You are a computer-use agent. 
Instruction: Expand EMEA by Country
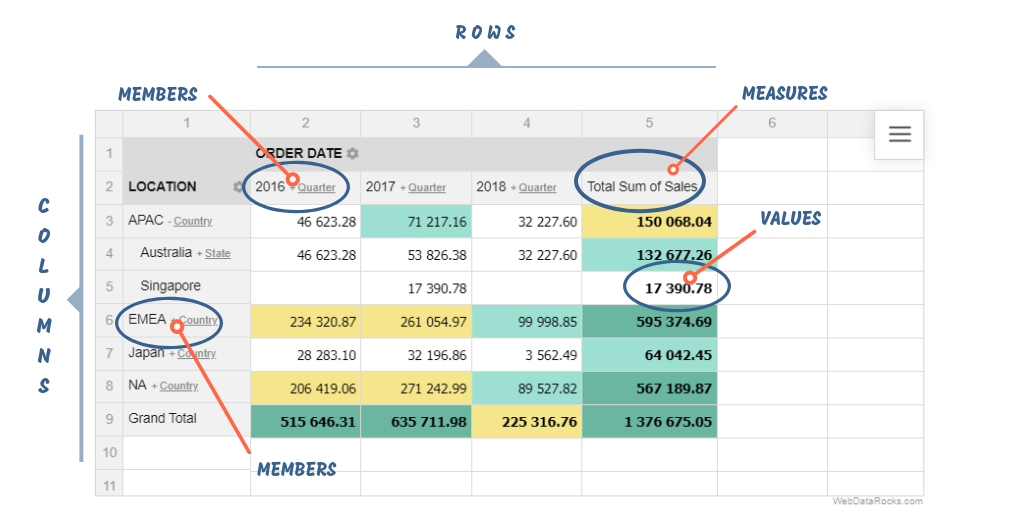pos(195,321)
